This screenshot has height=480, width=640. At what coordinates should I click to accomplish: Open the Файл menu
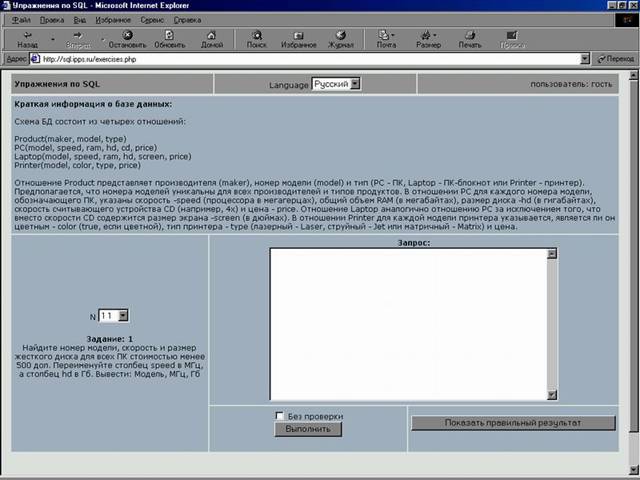(x=21, y=19)
